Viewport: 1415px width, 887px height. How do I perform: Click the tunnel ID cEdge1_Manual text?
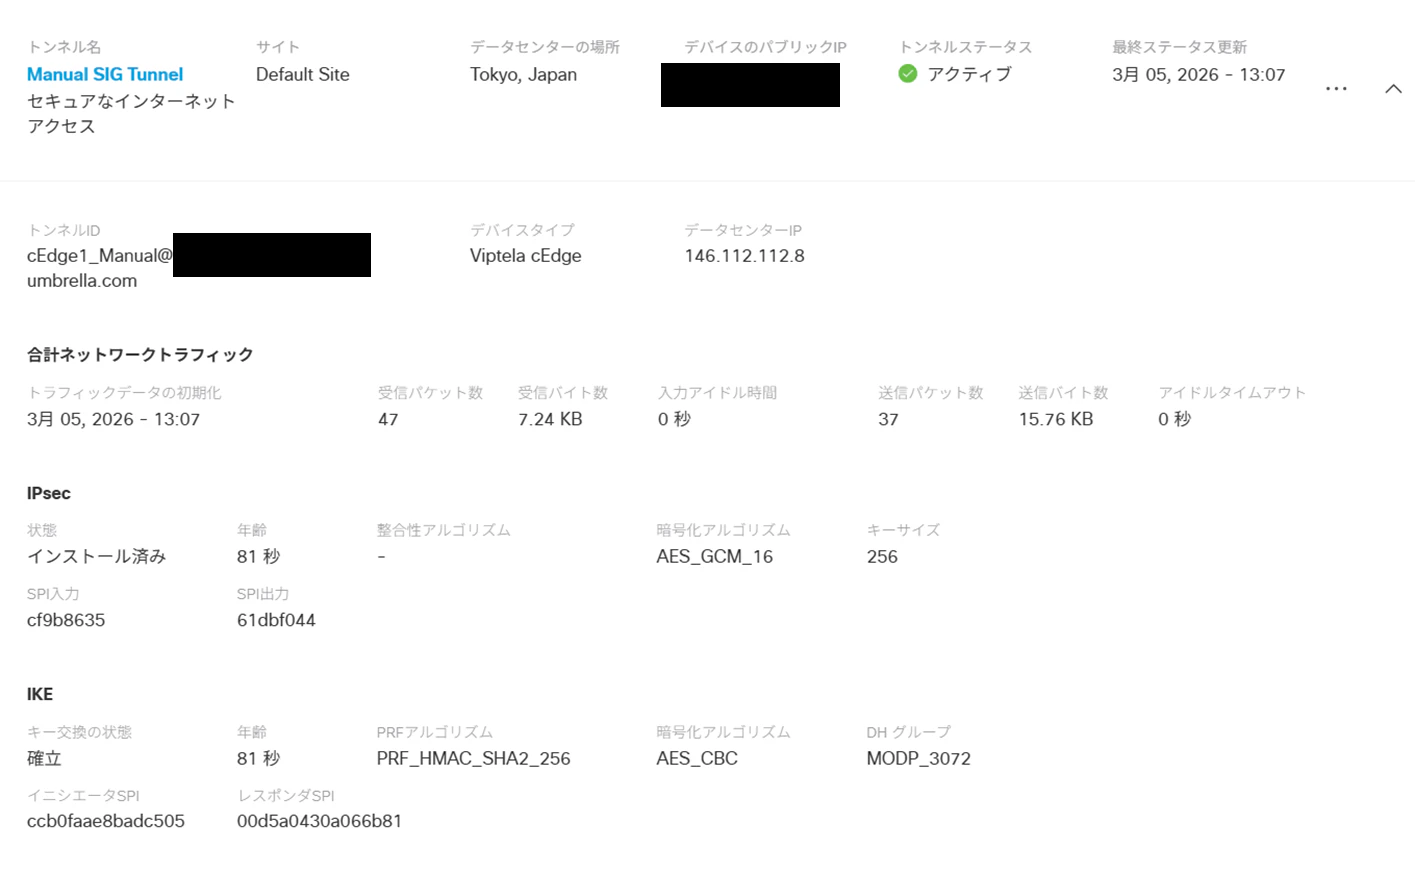point(100,256)
